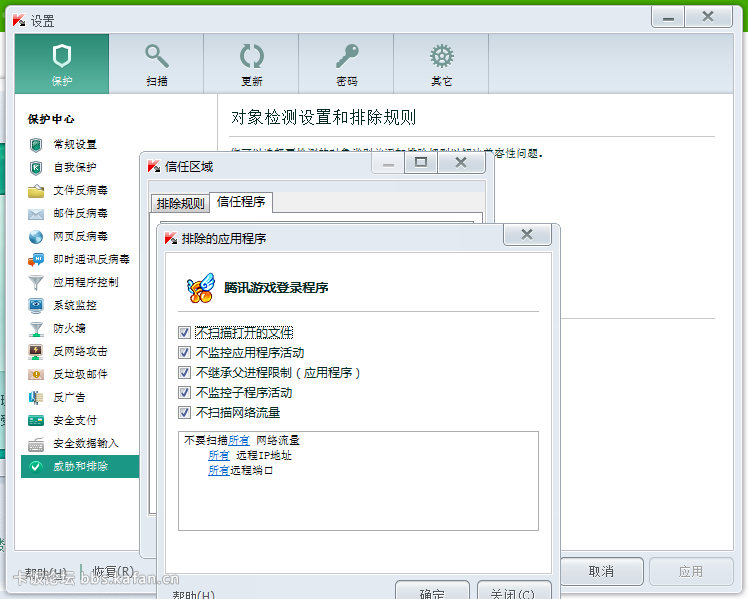Click 关闭(C) button in dialog

514,591
